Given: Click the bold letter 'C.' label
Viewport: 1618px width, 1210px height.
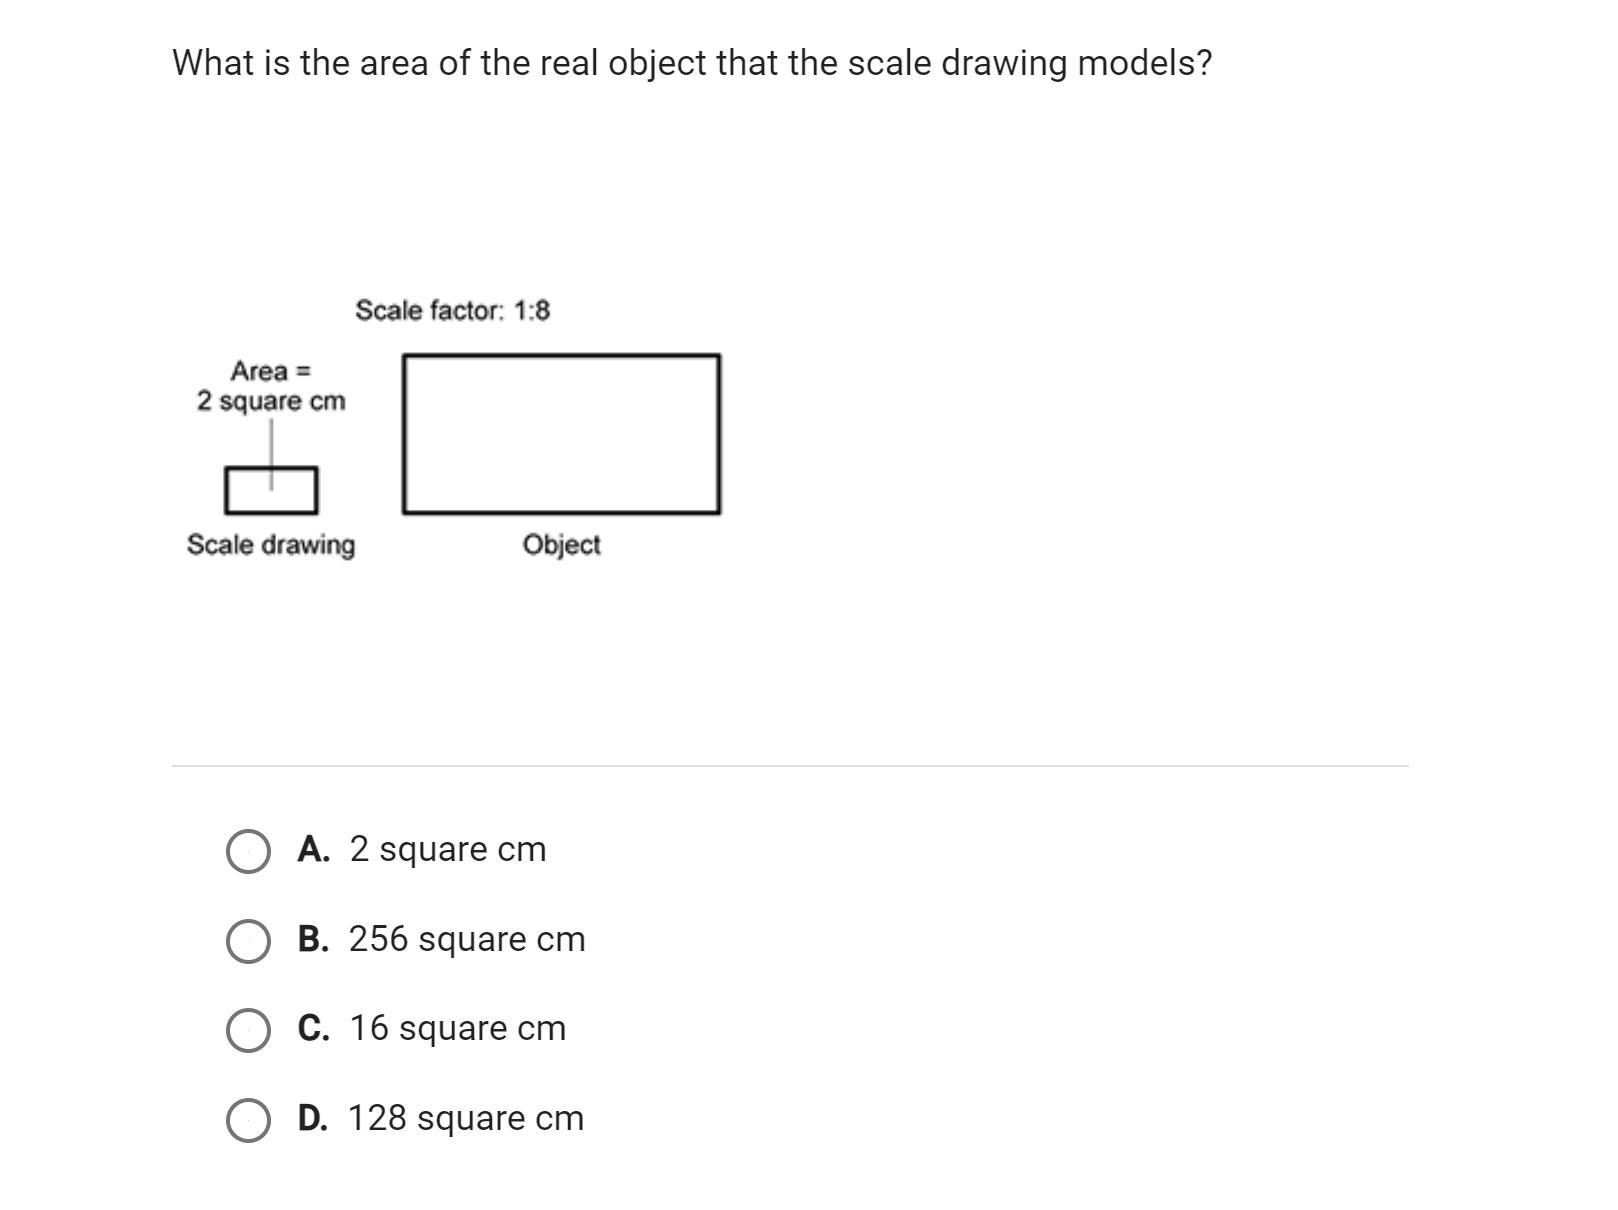Looking at the screenshot, I should coord(313,1028).
